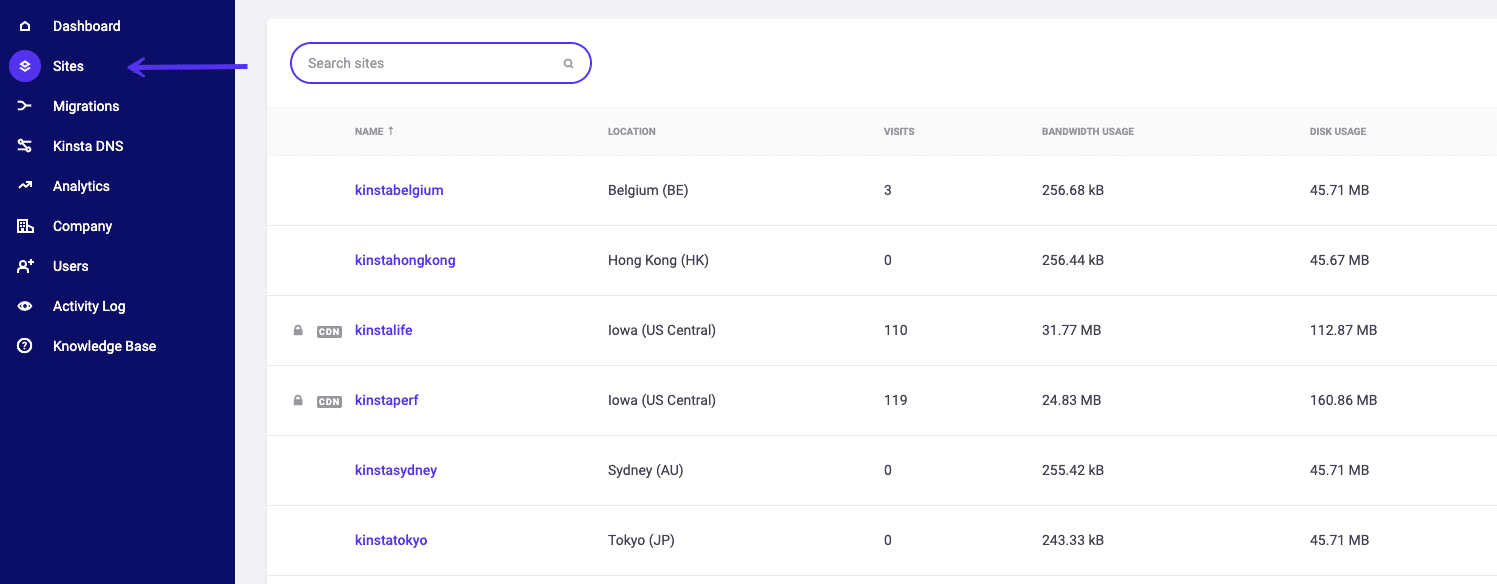Open the kinstabelgium site
The width and height of the screenshot is (1497, 584).
pyautogui.click(x=399, y=189)
